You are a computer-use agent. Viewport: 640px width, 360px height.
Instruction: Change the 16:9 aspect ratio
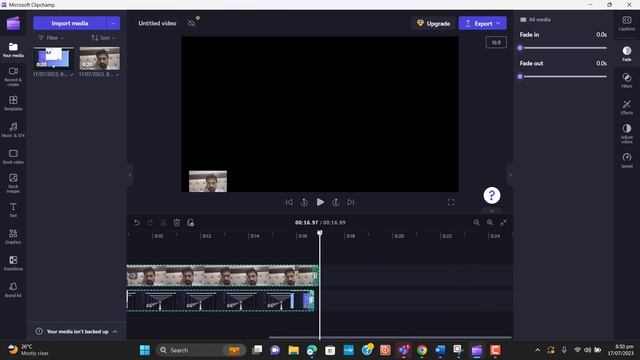pyautogui.click(x=496, y=42)
